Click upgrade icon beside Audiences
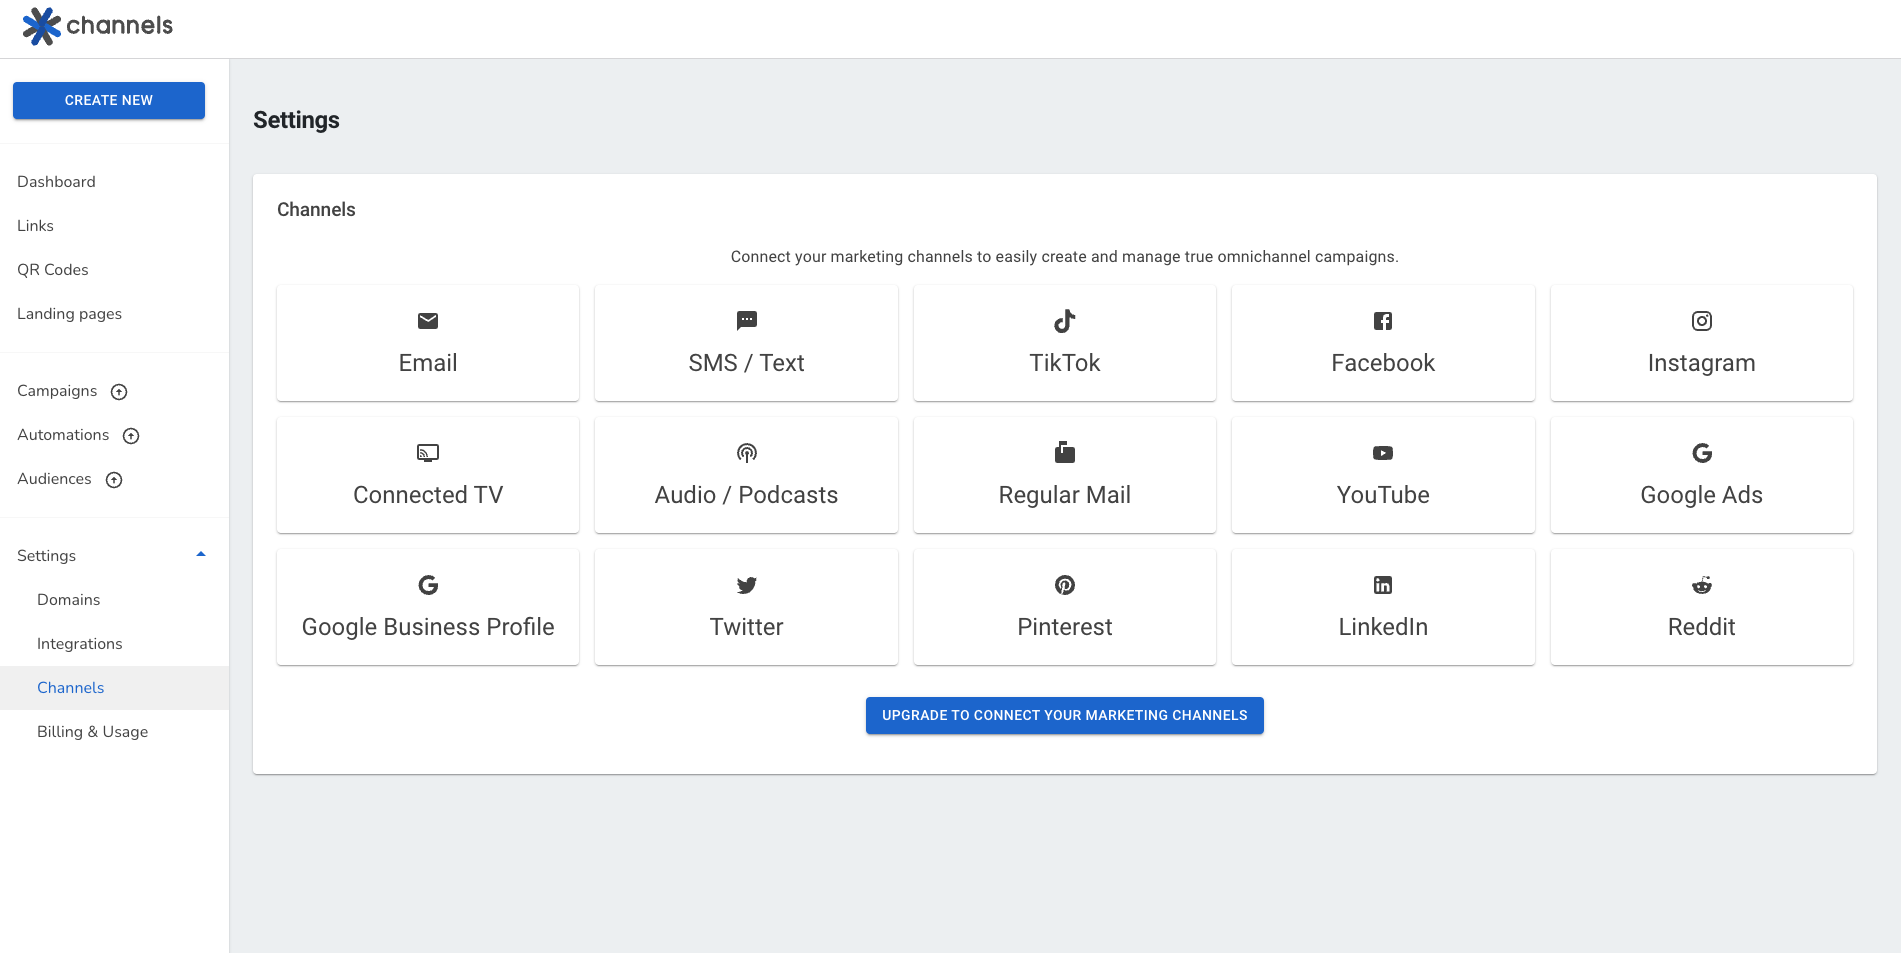This screenshot has height=953, width=1901. 114,480
